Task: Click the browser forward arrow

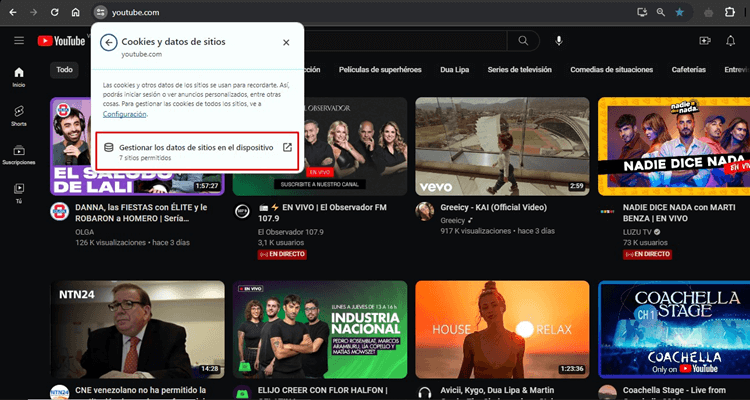Action: click(x=33, y=12)
